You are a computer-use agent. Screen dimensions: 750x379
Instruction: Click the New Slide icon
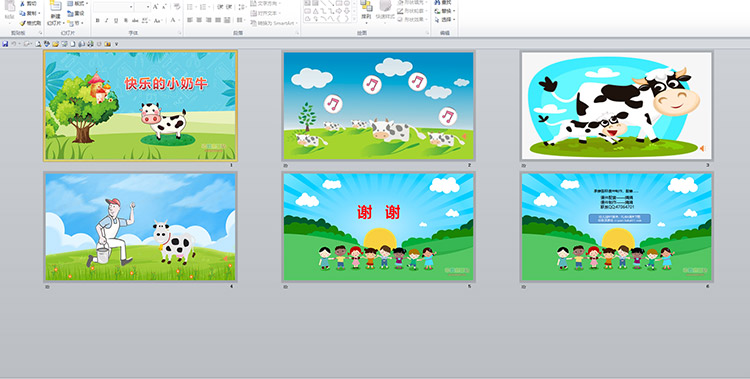pos(56,6)
